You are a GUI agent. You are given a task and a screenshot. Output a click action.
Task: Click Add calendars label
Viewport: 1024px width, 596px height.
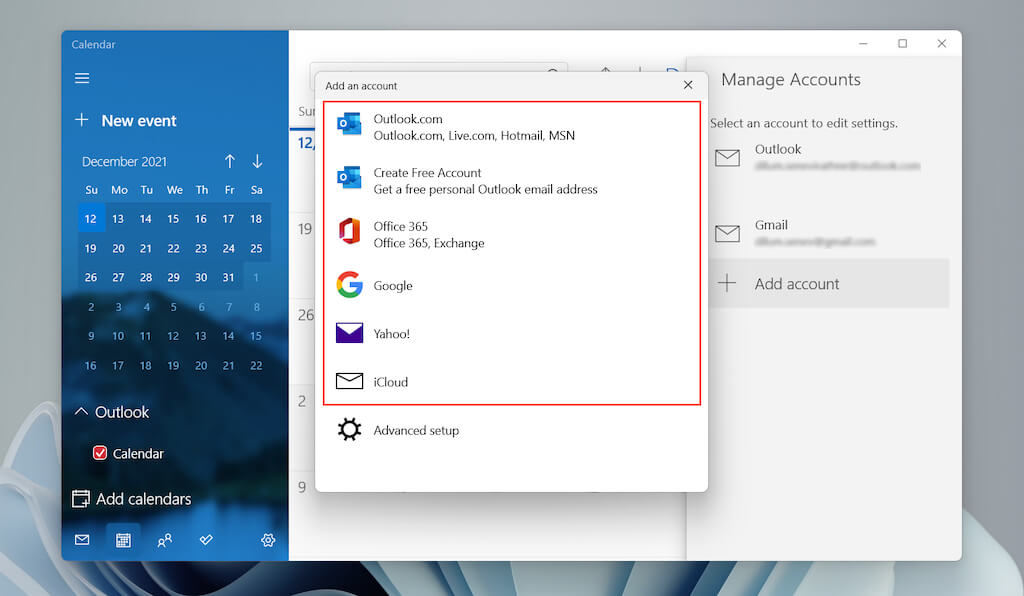tap(144, 499)
